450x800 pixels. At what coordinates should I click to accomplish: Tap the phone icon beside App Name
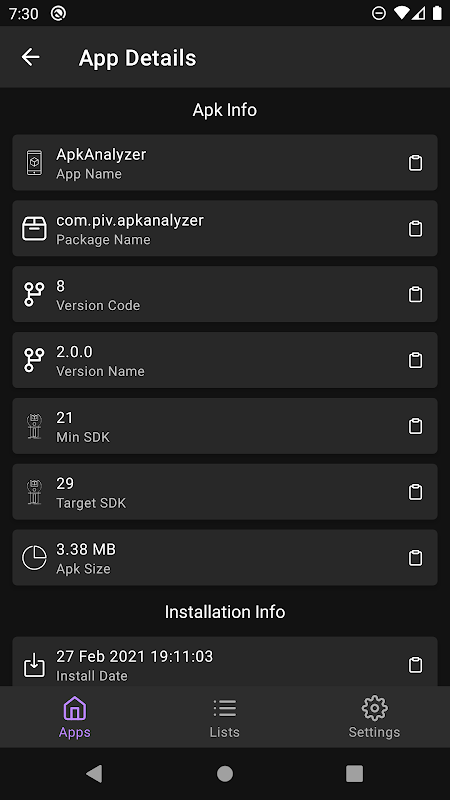point(34,163)
